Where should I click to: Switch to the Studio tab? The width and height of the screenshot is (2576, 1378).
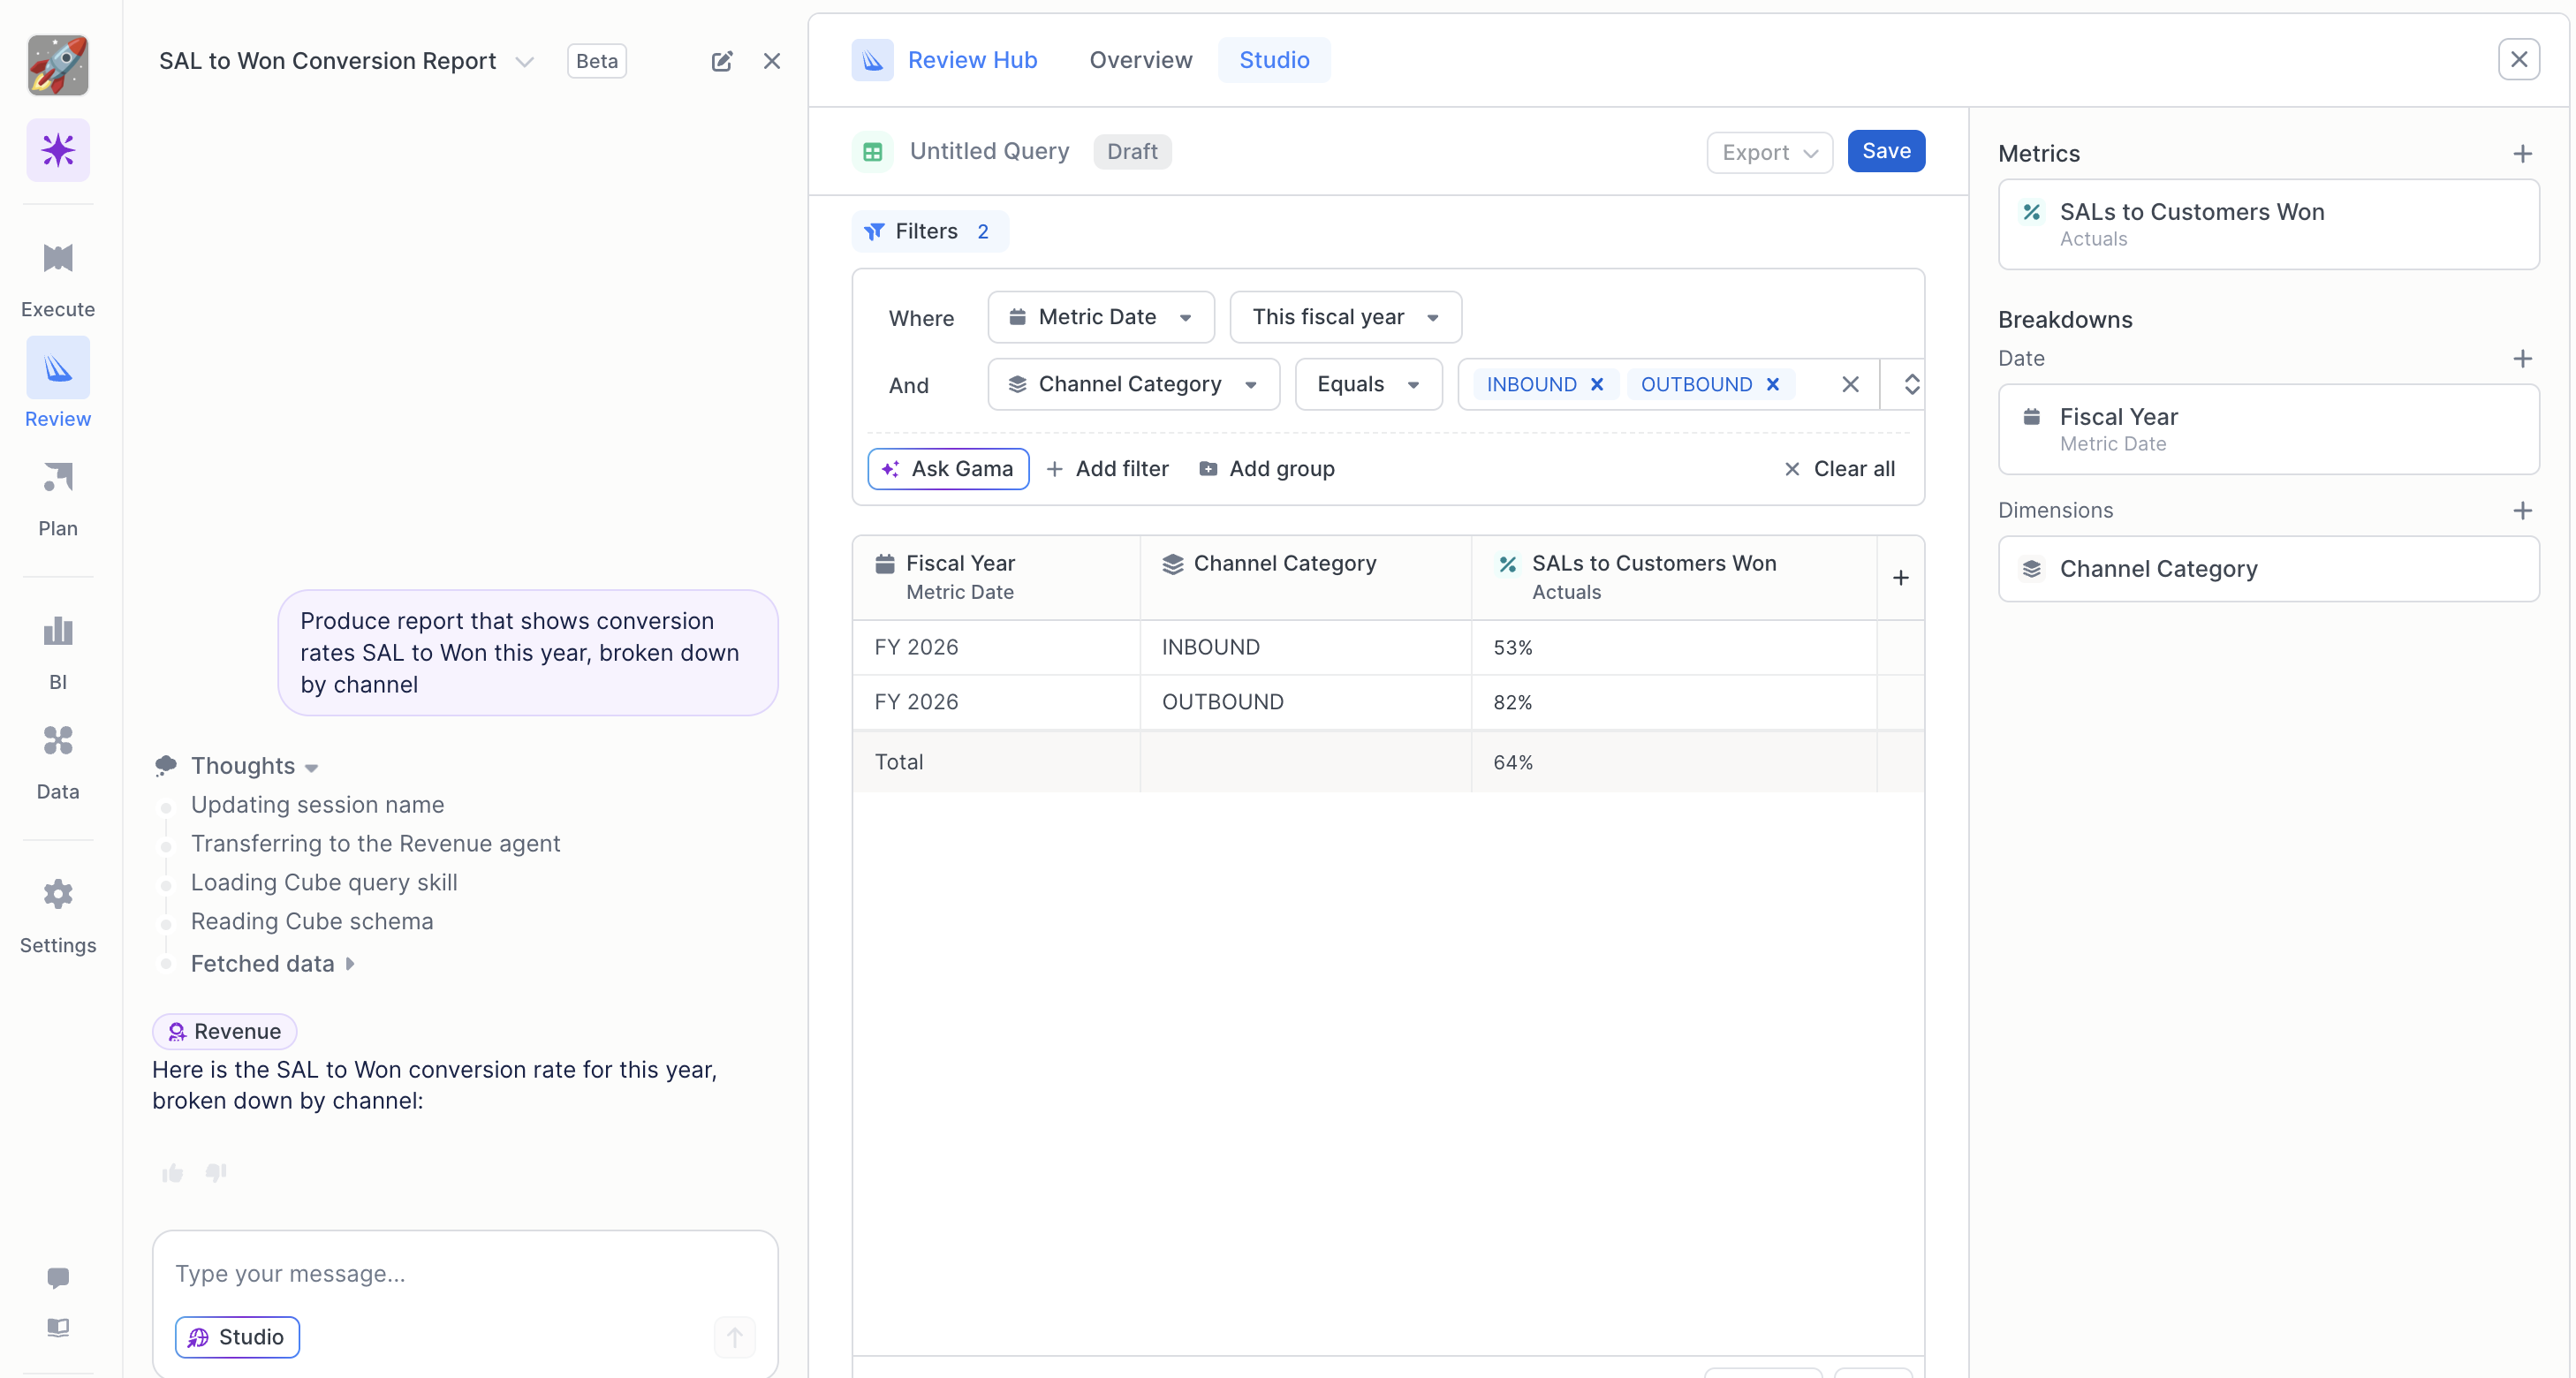click(x=1274, y=60)
